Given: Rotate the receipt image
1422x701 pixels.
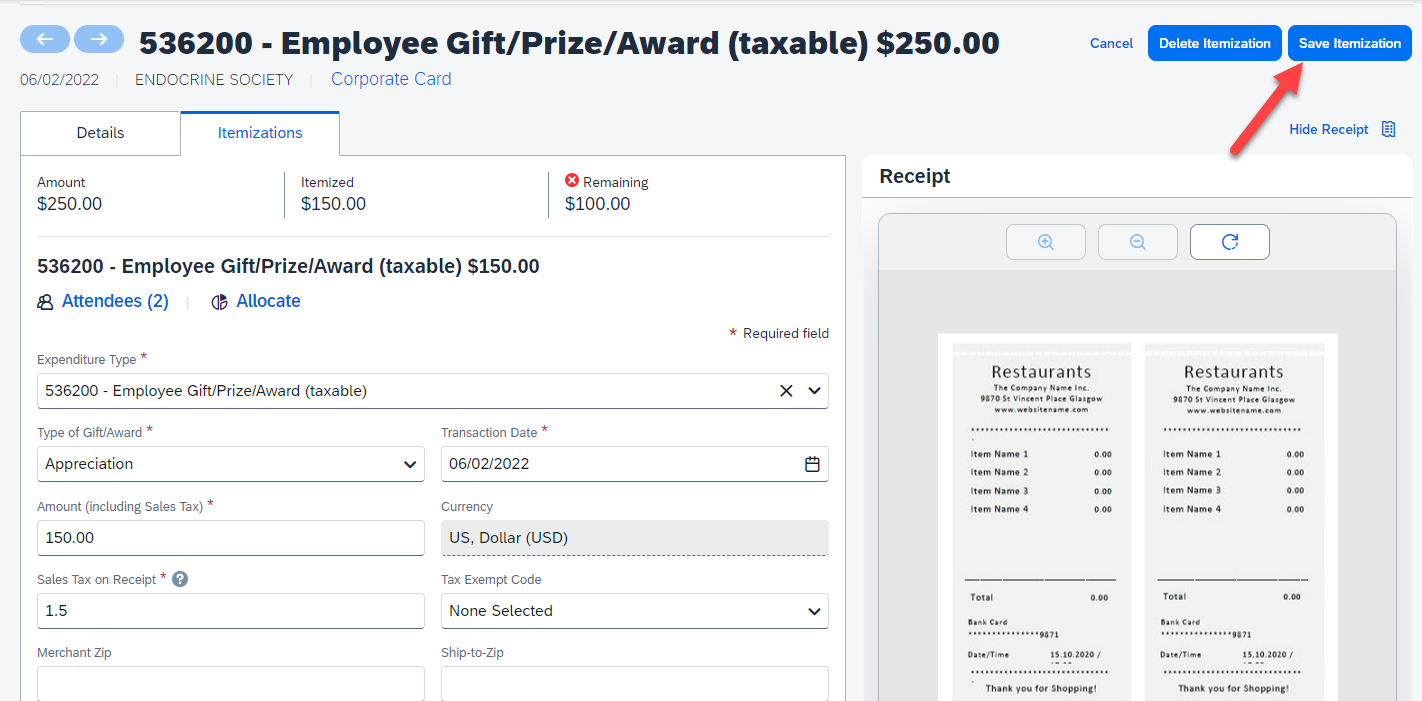Looking at the screenshot, I should point(1229,241).
